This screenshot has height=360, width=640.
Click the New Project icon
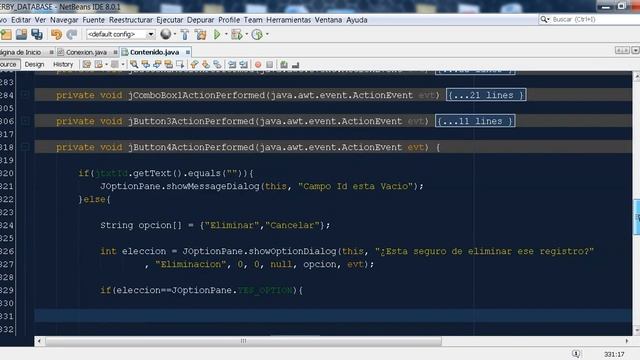pos(6,35)
